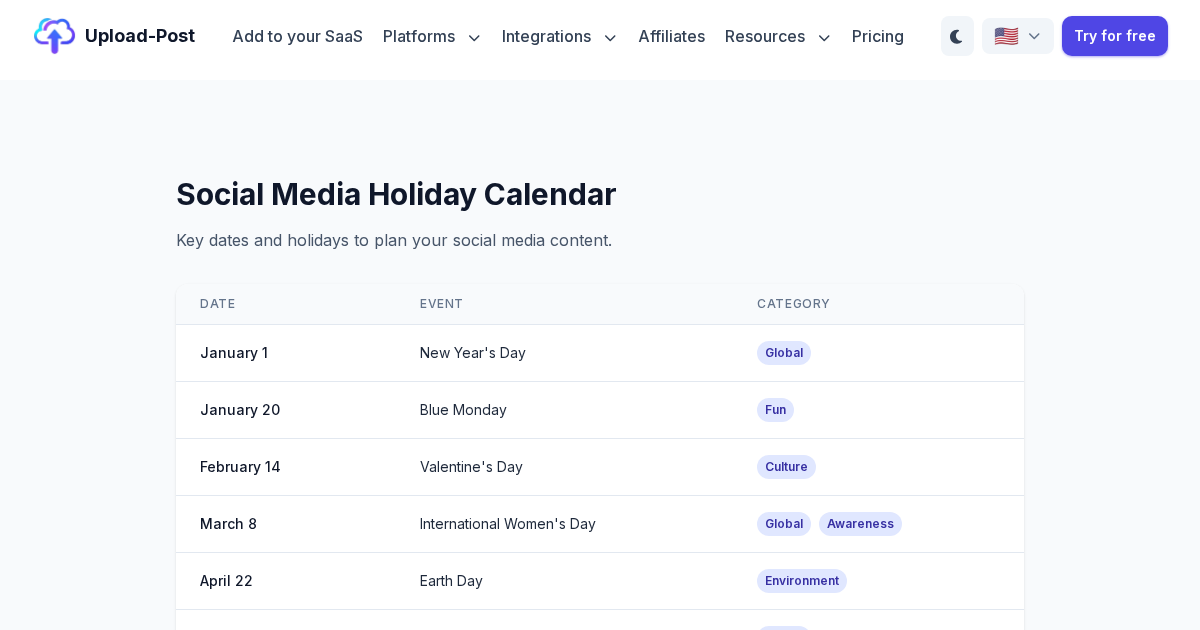1200x630 pixels.
Task: Click the Upload-Post cloud logo icon
Action: 54,36
